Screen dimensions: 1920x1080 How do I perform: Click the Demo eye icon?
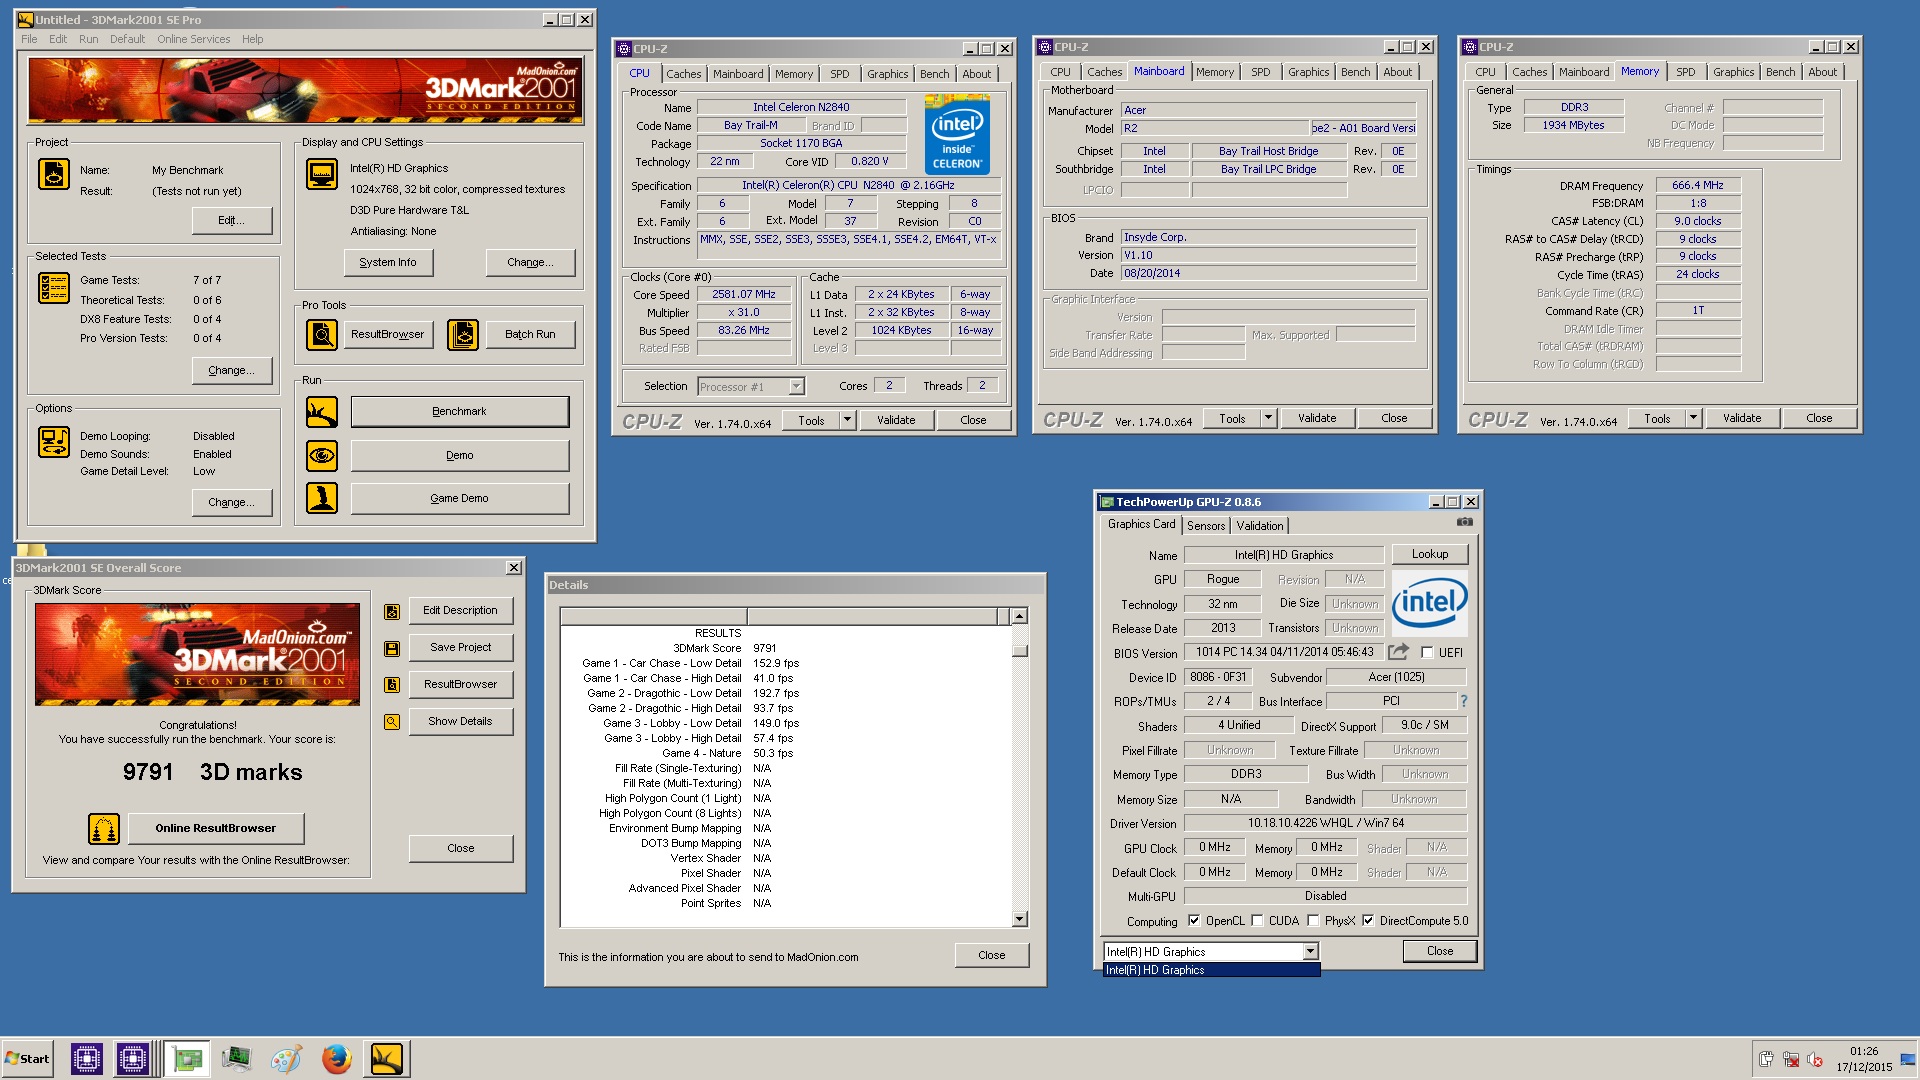click(x=322, y=456)
